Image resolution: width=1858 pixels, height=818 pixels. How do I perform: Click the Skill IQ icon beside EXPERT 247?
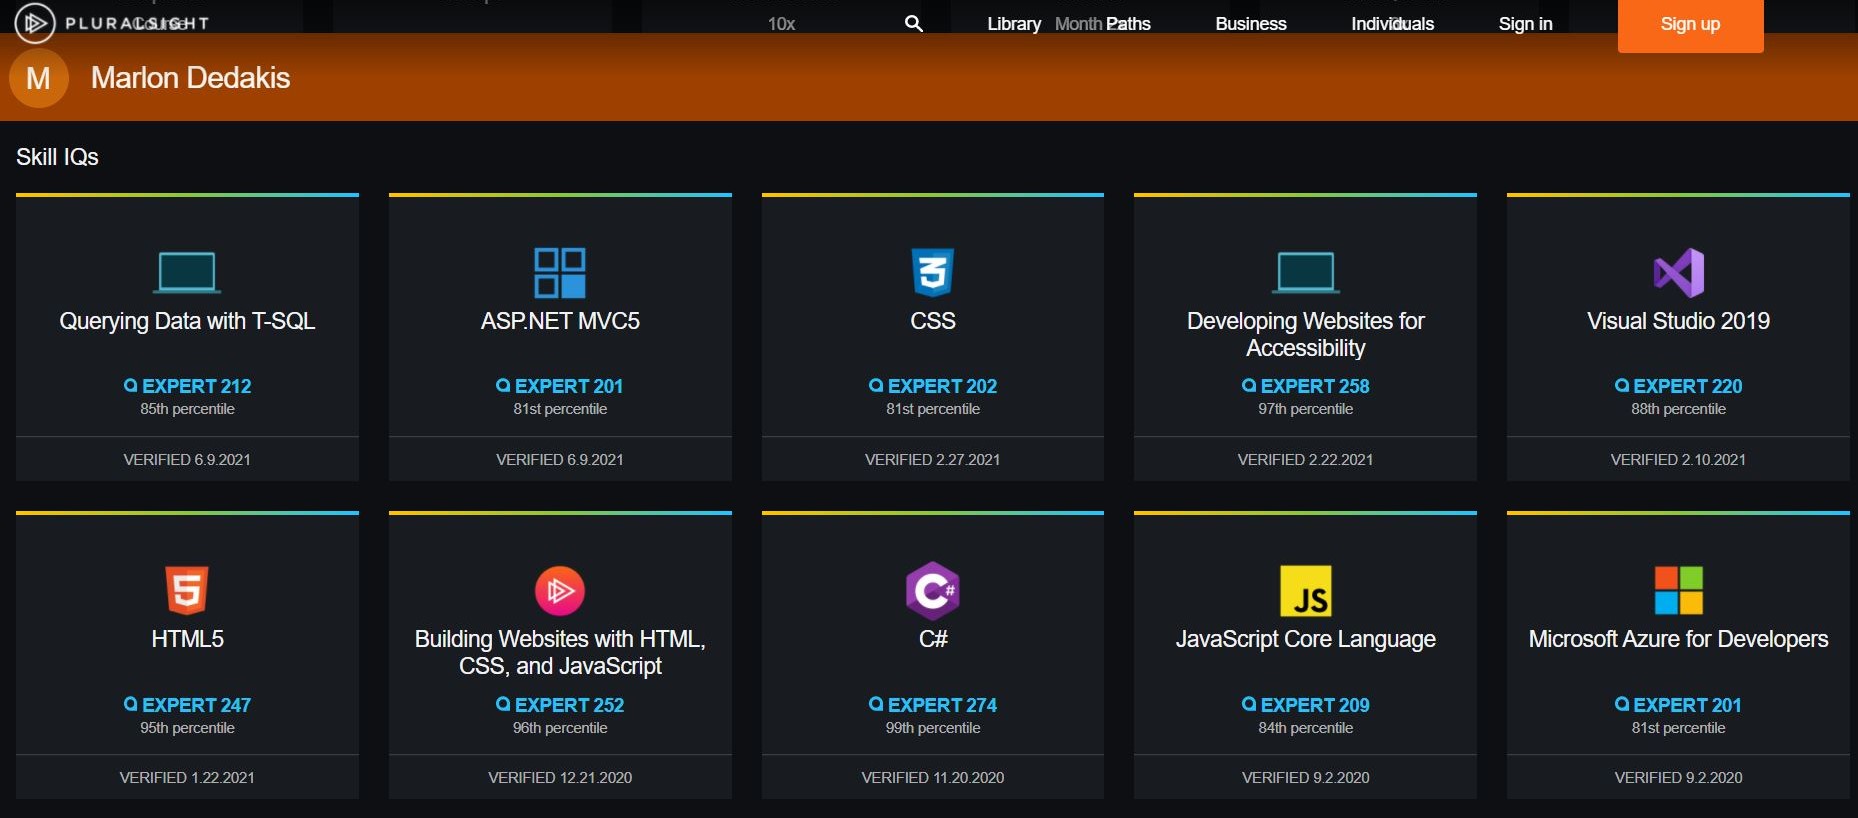[130, 704]
